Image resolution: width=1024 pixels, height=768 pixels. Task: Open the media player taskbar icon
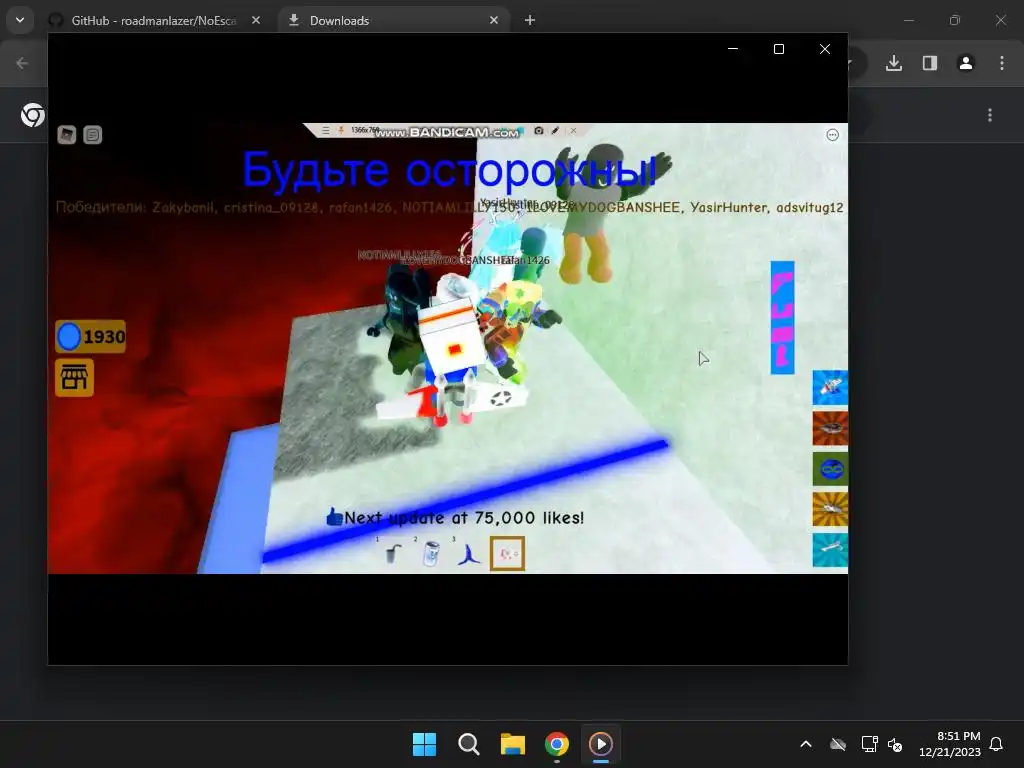pos(601,744)
